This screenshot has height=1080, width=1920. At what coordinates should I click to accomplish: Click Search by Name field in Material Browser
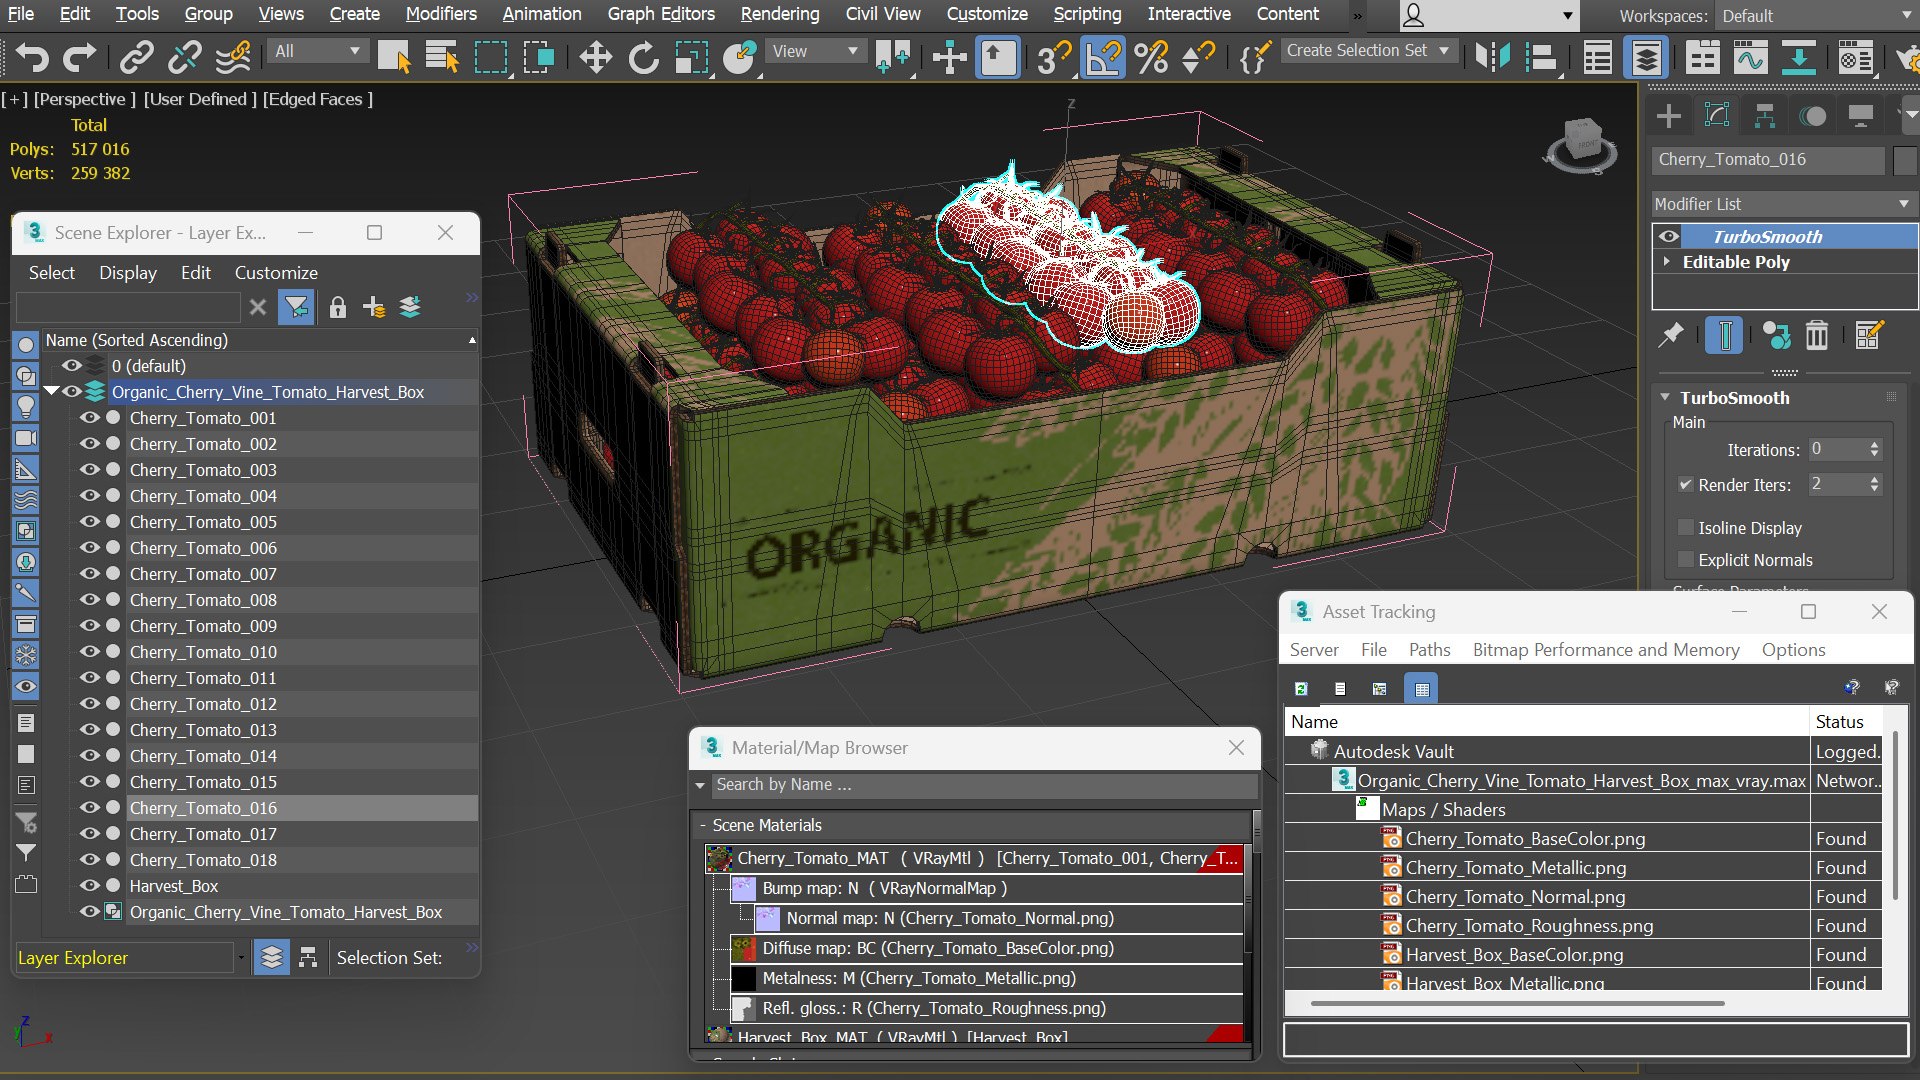pyautogui.click(x=984, y=785)
